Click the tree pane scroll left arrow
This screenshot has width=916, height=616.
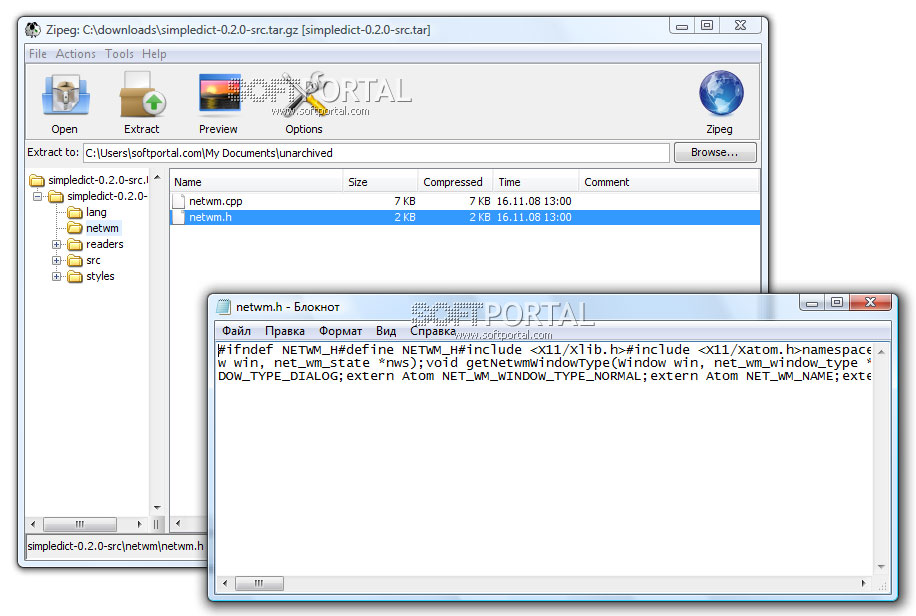33,524
